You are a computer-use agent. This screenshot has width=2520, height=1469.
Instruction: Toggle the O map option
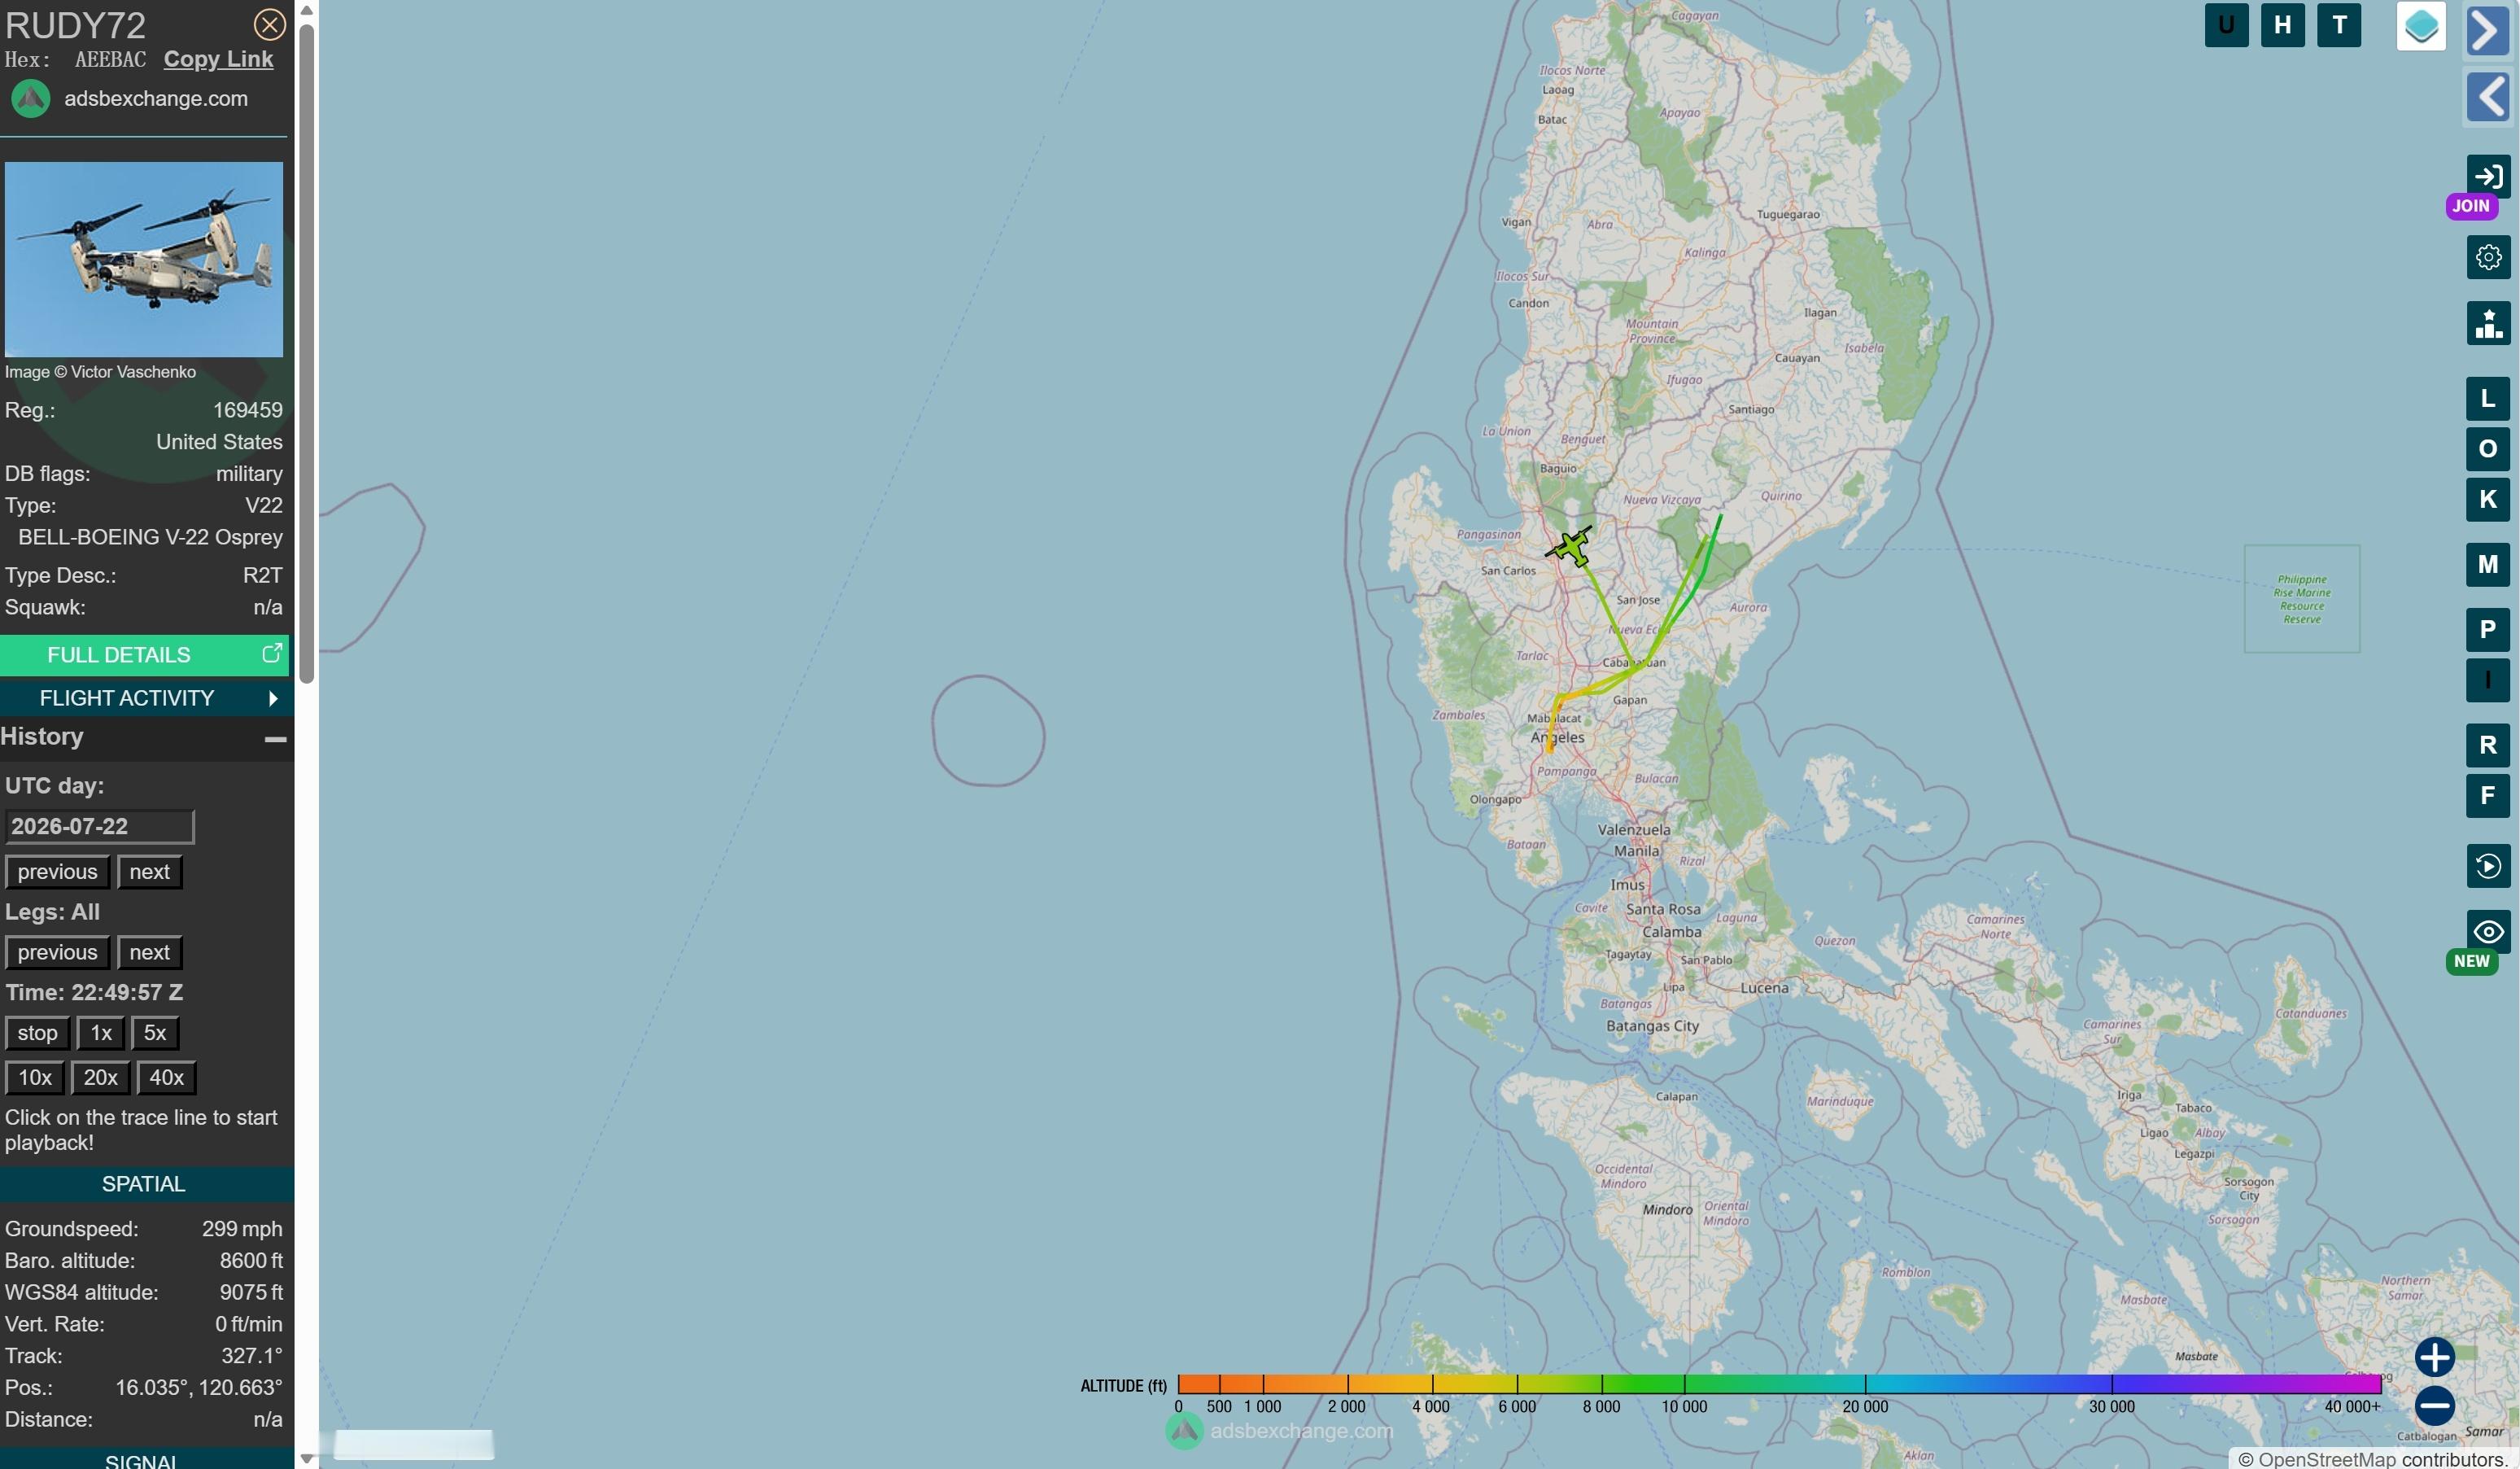point(2488,449)
